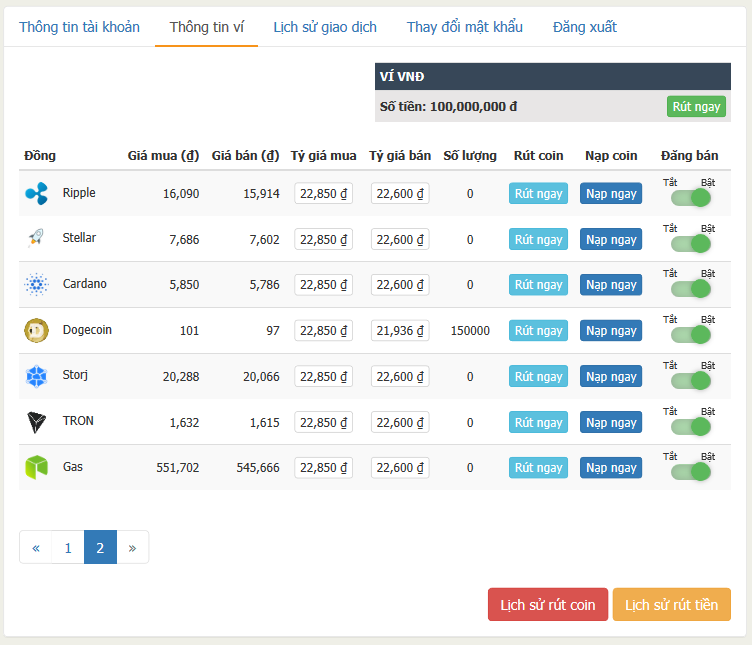Edit Gas Tỷ giá mua field
The width and height of the screenshot is (752, 645).
[323, 468]
